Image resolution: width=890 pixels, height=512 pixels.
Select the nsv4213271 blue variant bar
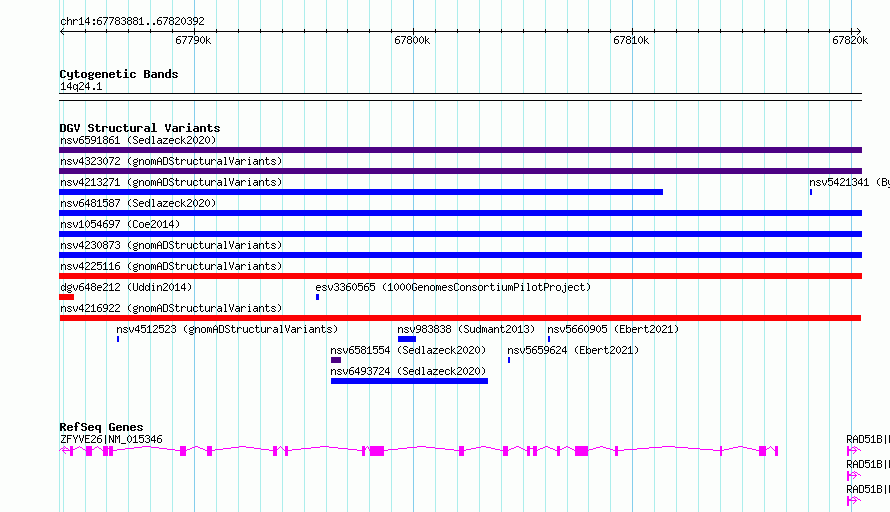click(x=361, y=192)
